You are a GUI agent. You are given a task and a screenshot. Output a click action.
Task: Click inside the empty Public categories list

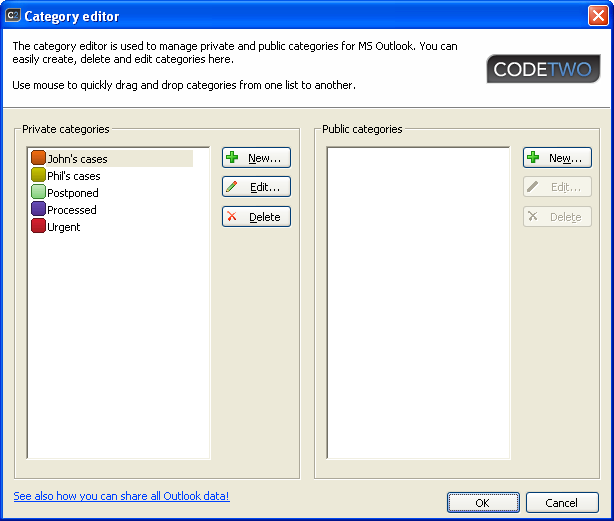(418, 303)
